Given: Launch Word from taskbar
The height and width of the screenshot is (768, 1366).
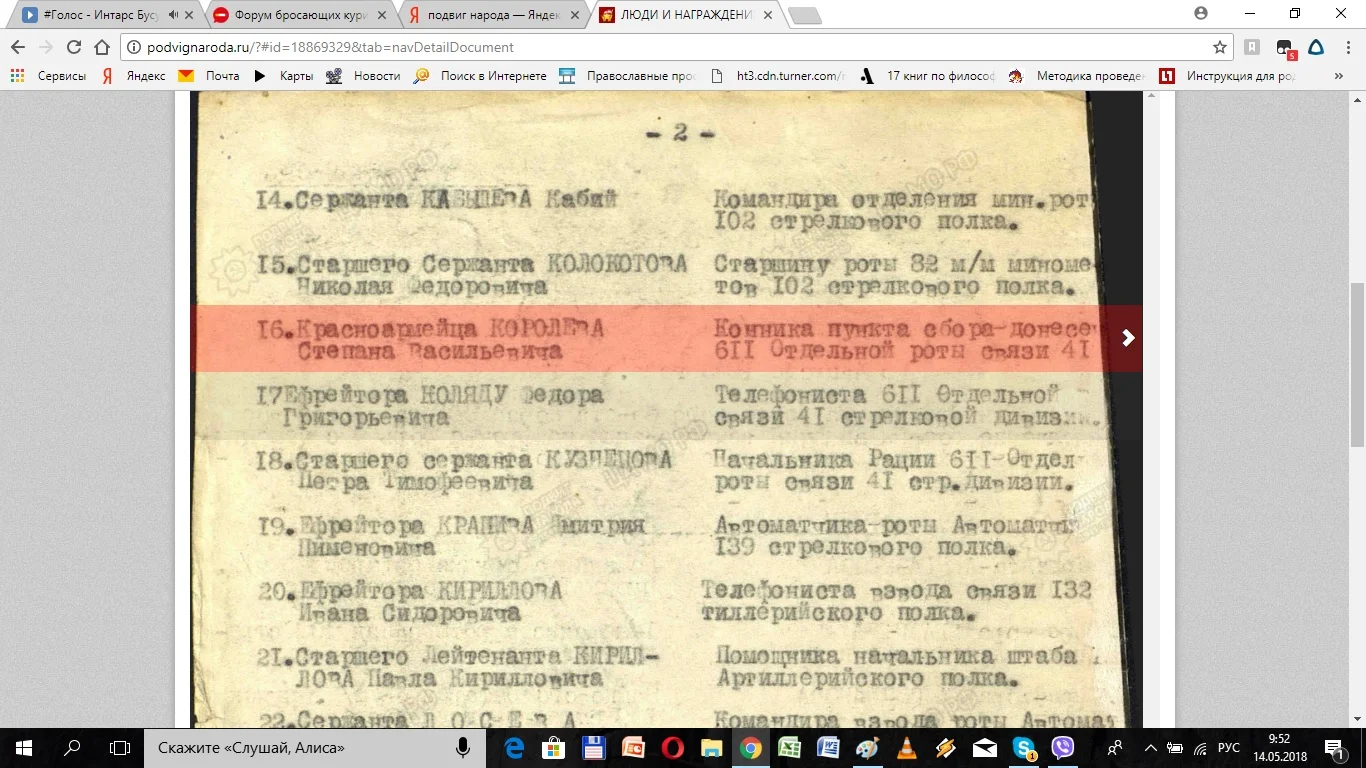Looking at the screenshot, I should click(829, 748).
